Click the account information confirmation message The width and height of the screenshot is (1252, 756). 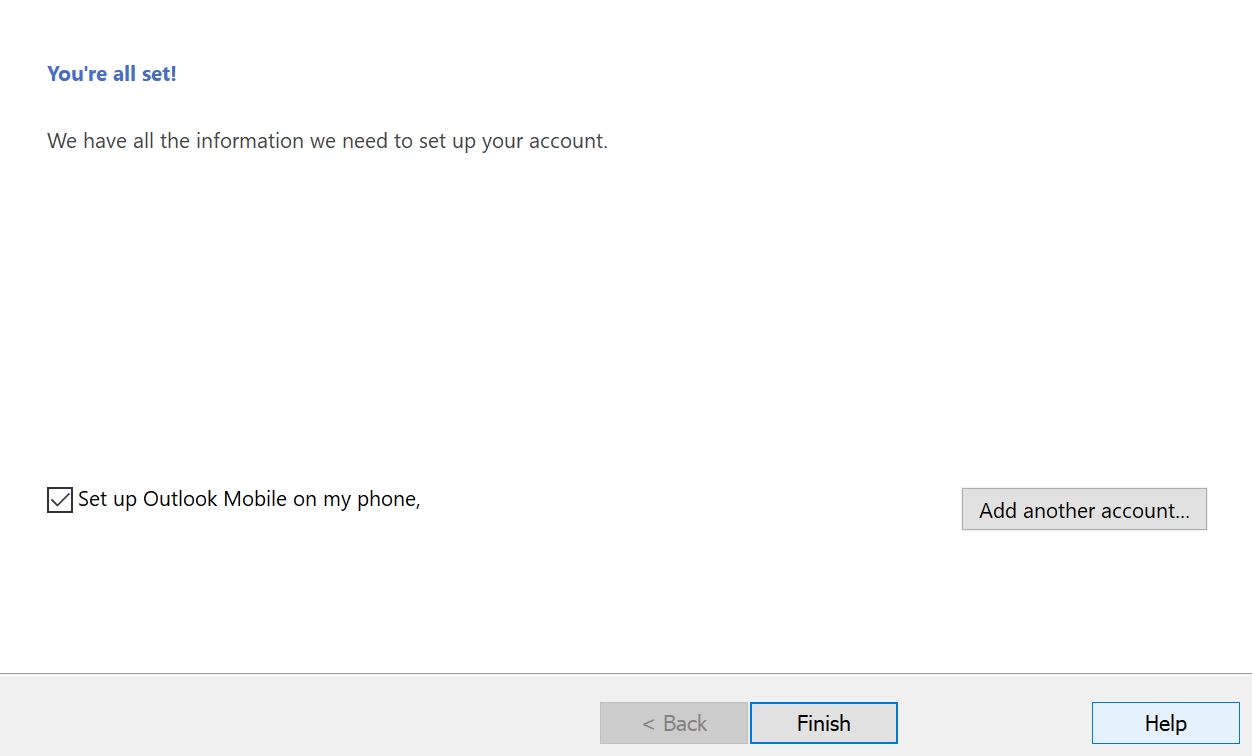(327, 141)
